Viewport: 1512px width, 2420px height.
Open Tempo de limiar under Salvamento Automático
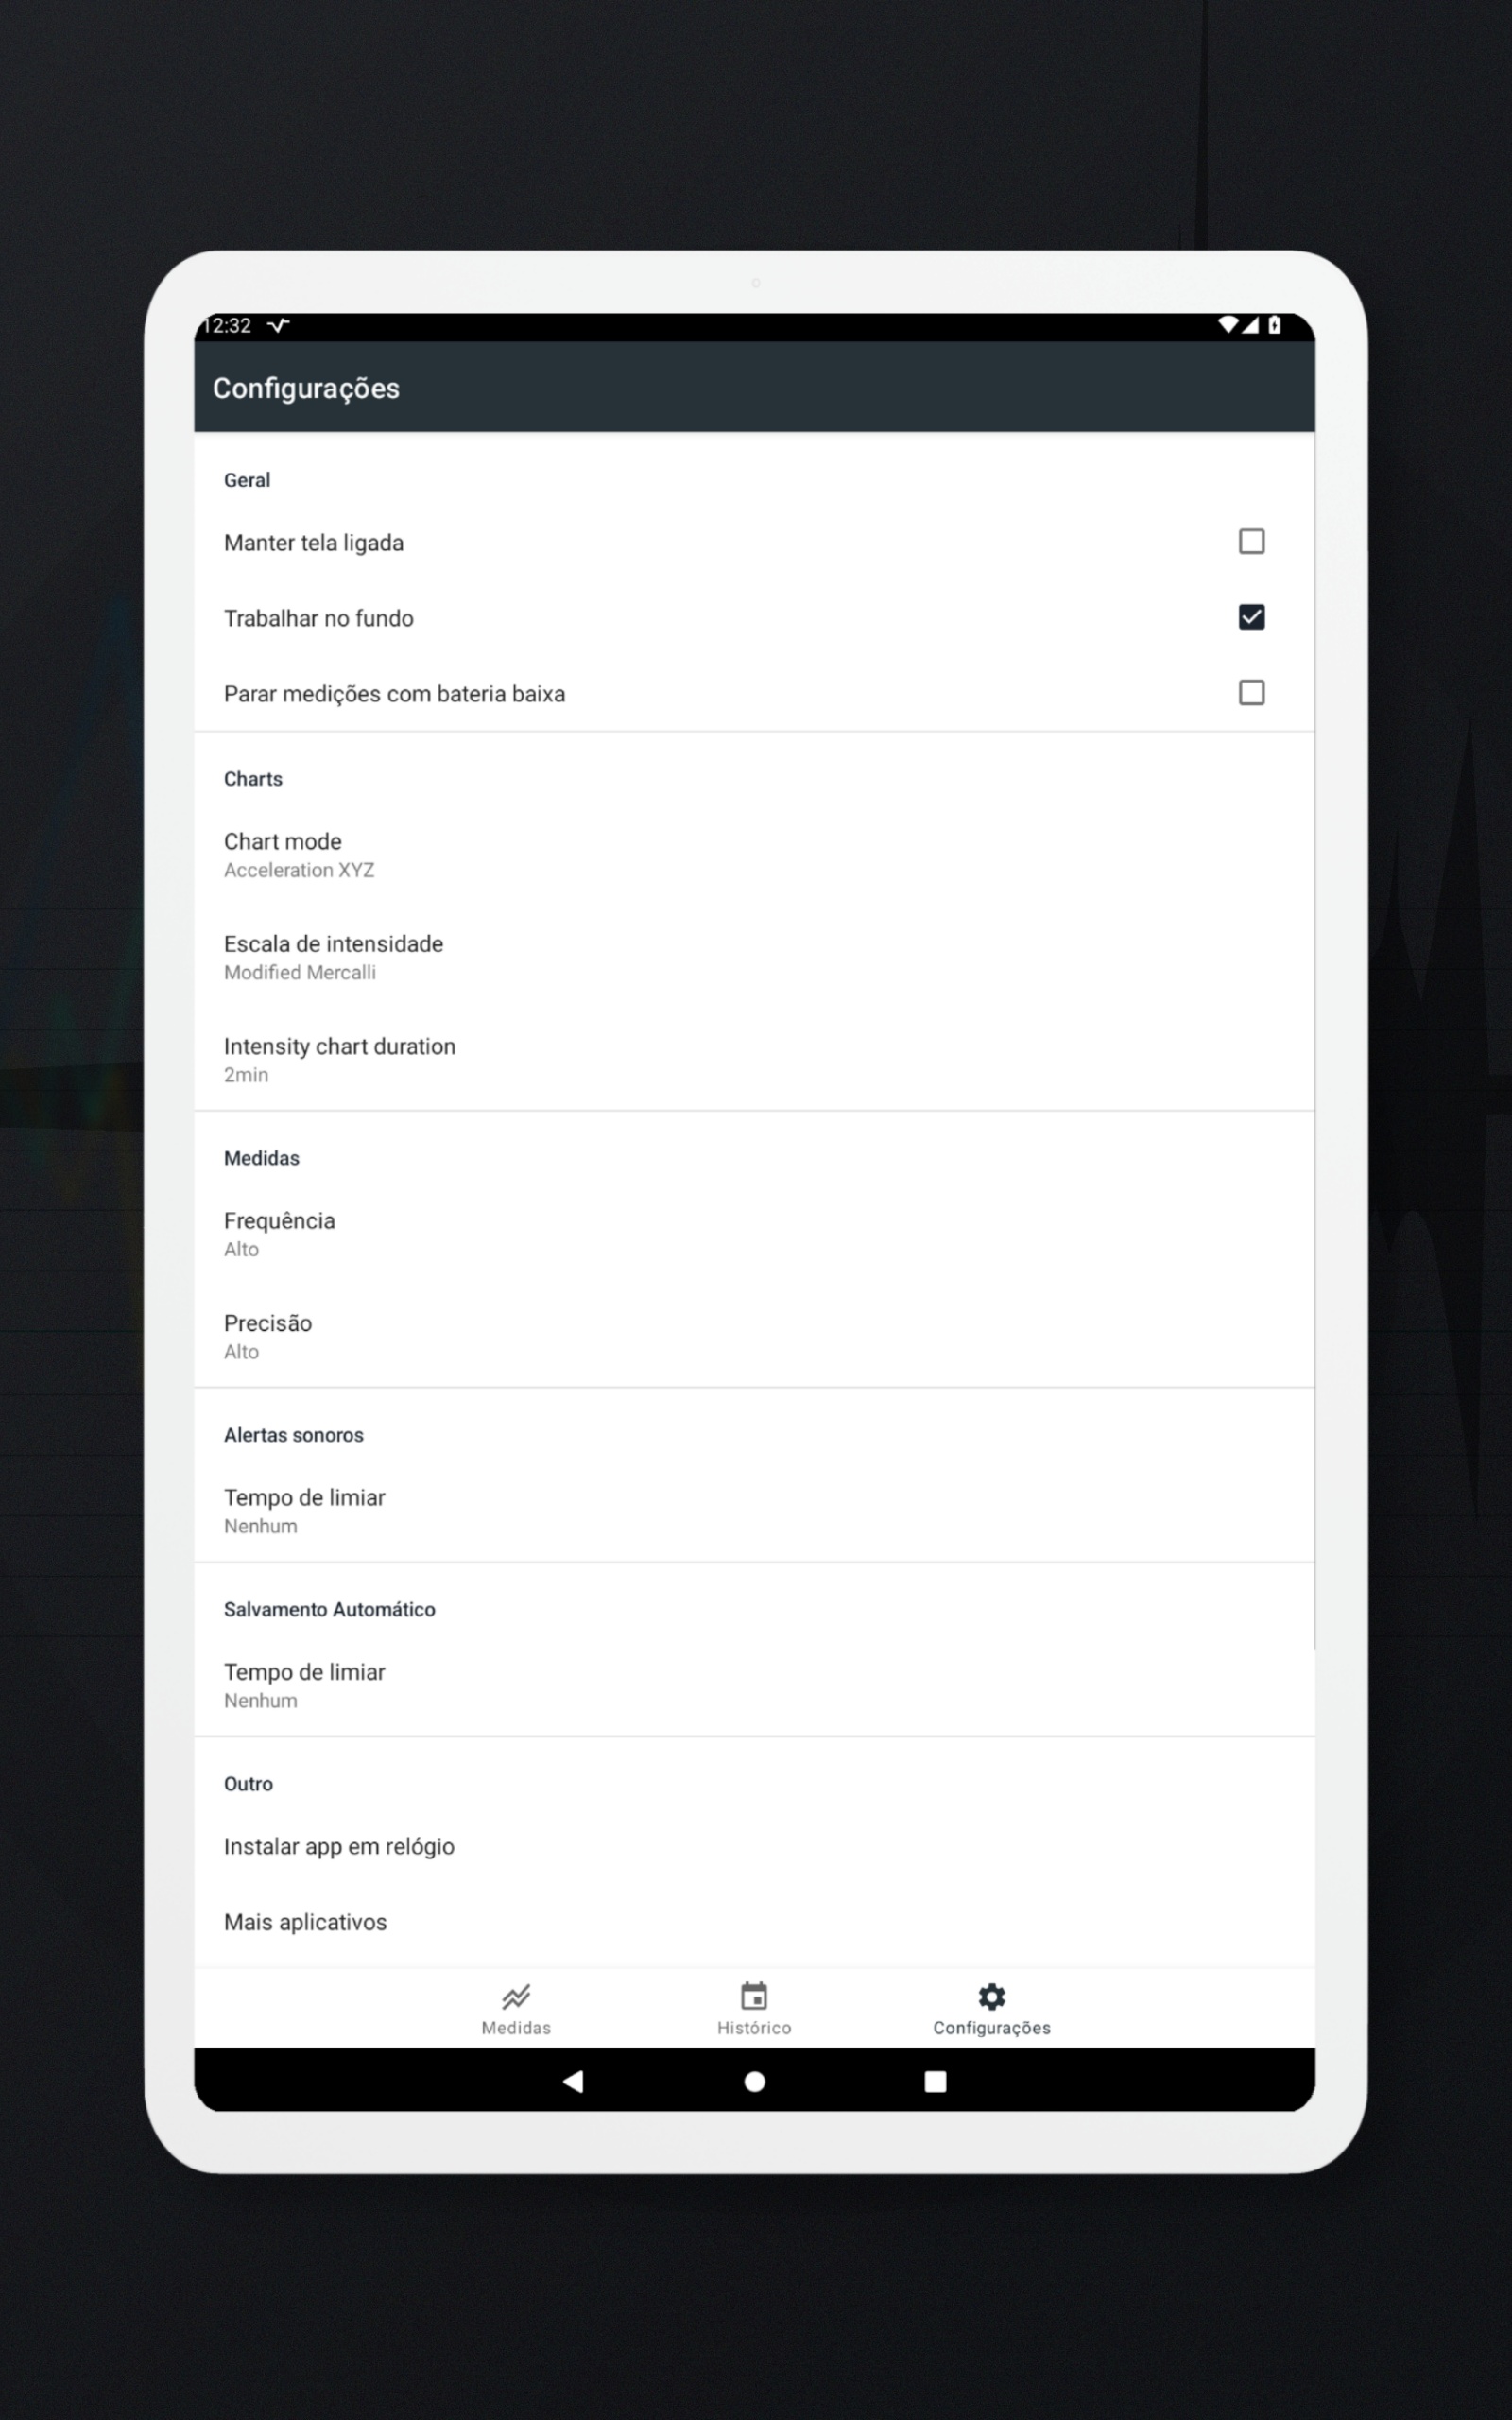(754, 1685)
